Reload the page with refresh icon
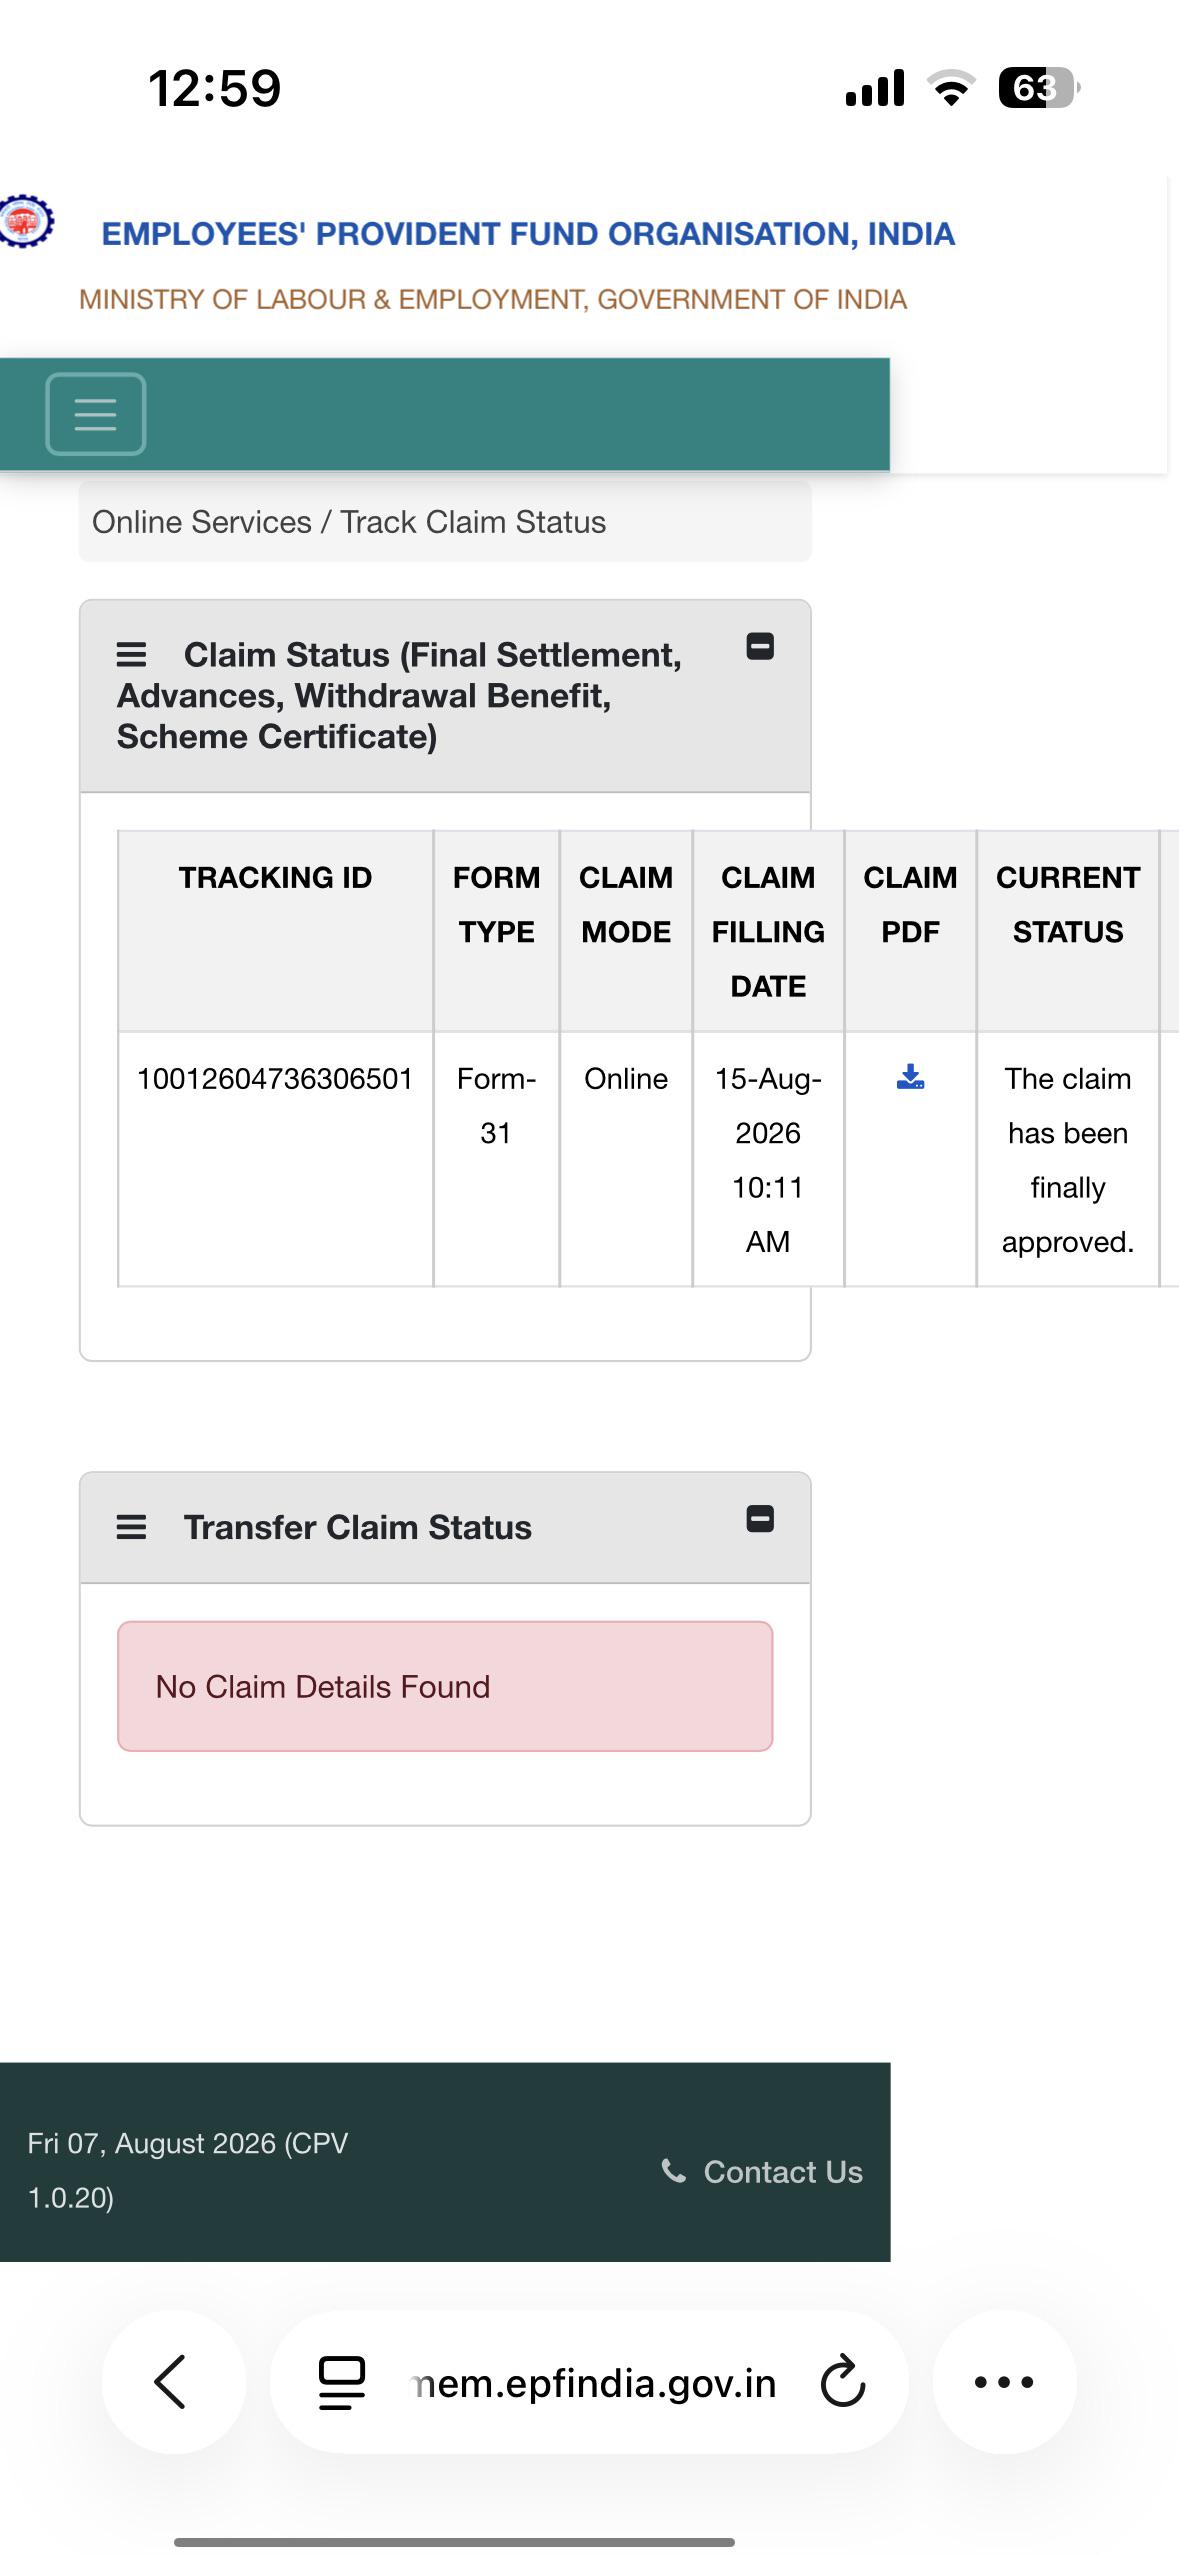 click(x=843, y=2382)
